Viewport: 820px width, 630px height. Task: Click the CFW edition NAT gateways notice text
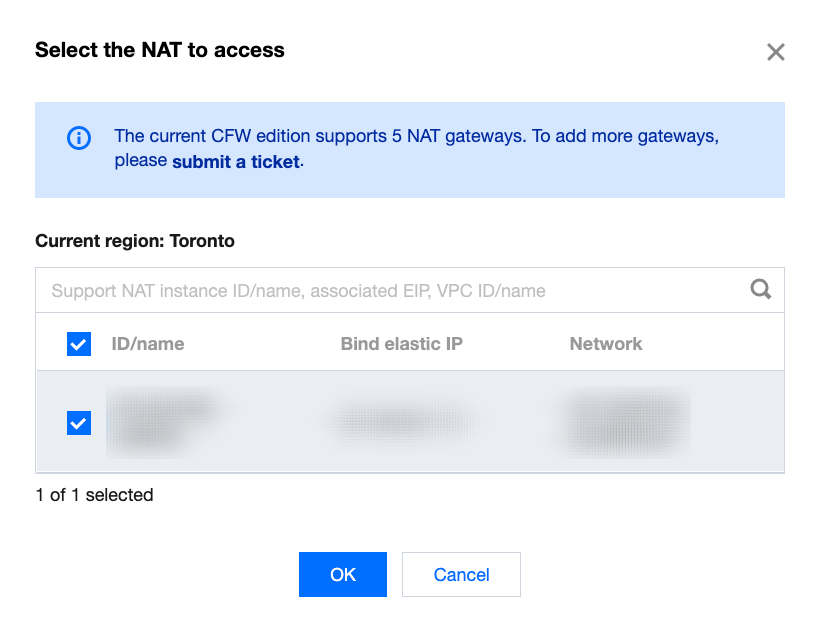(416, 136)
